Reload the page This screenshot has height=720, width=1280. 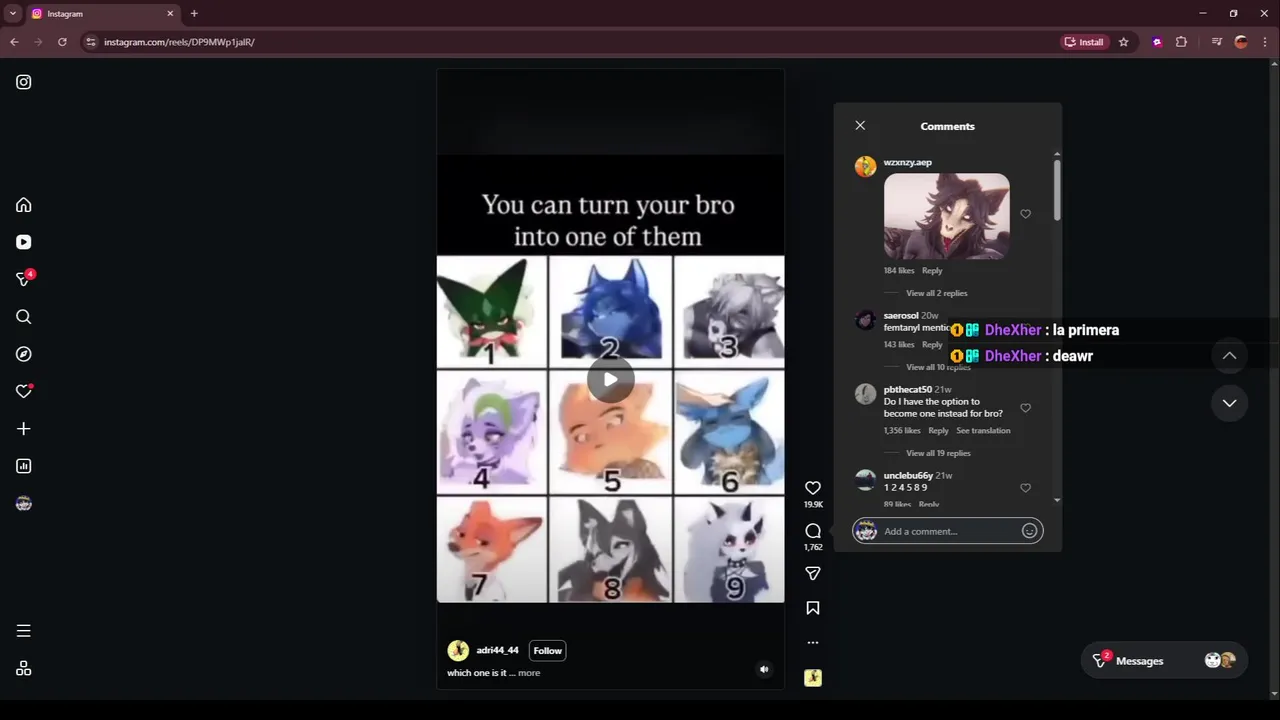coord(62,42)
